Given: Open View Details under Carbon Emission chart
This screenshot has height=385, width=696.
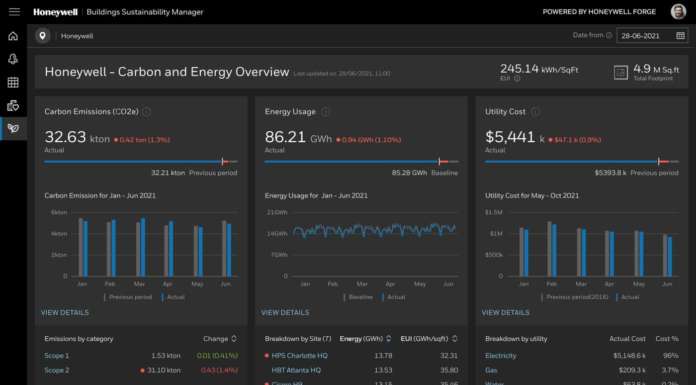Looking at the screenshot, I should click(65, 313).
